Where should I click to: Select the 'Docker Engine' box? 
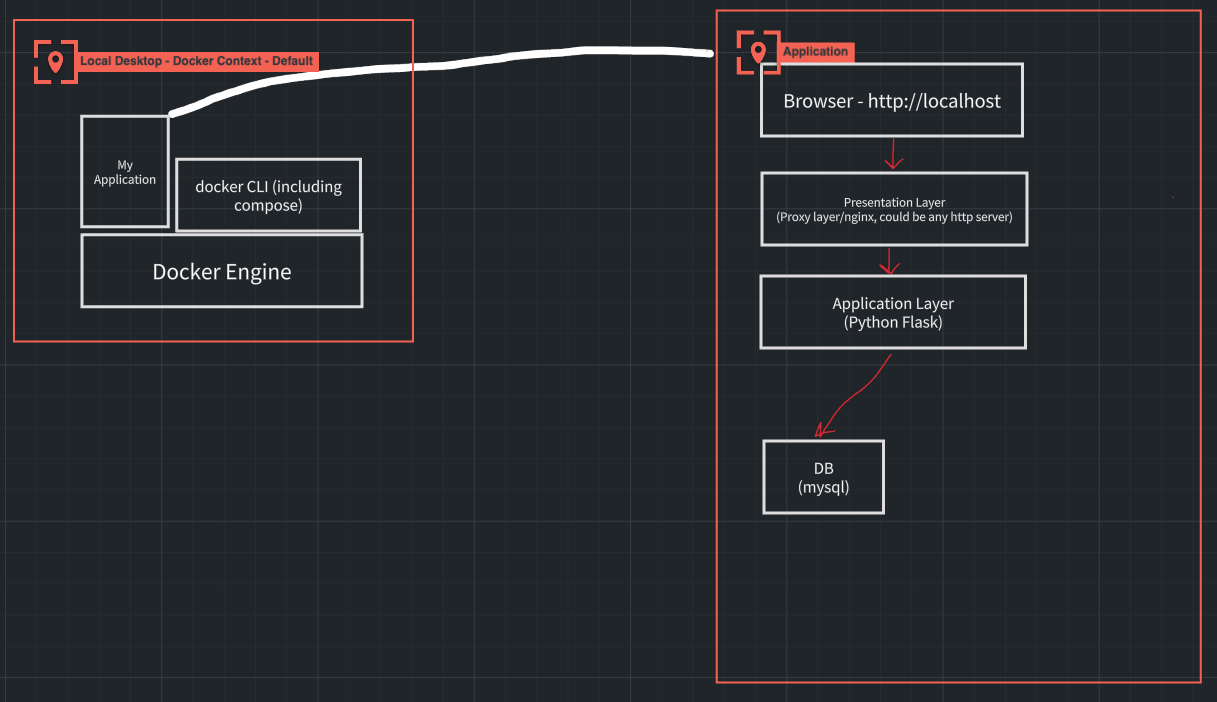(x=222, y=271)
